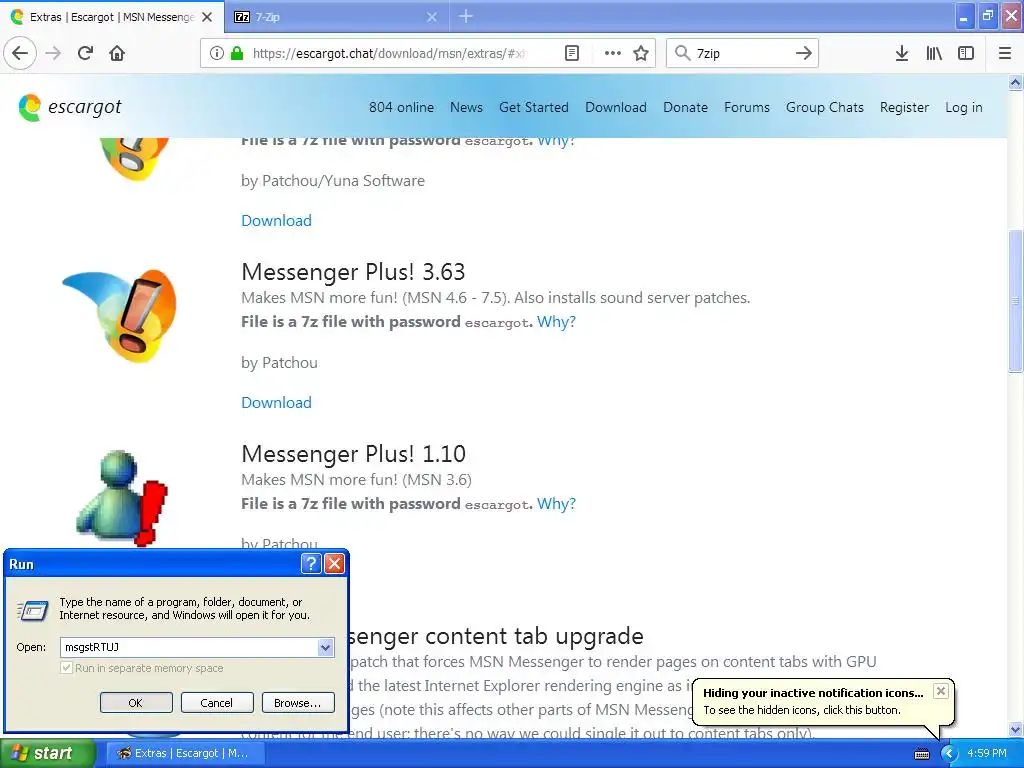Open the Firefox downloads panel

point(902,53)
